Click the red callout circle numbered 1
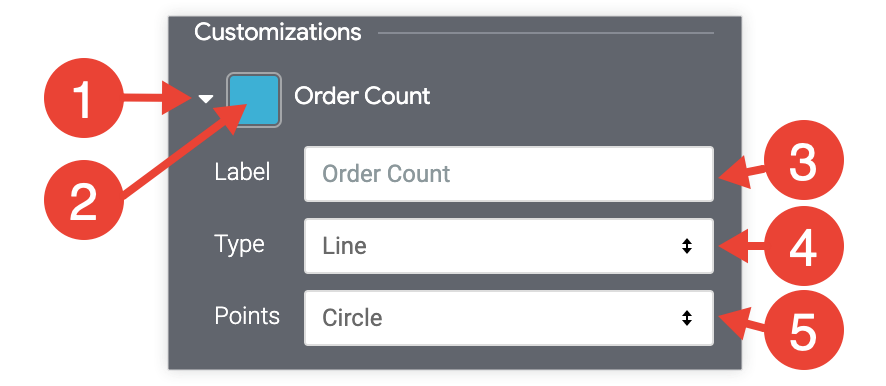886x386 pixels. (84, 98)
